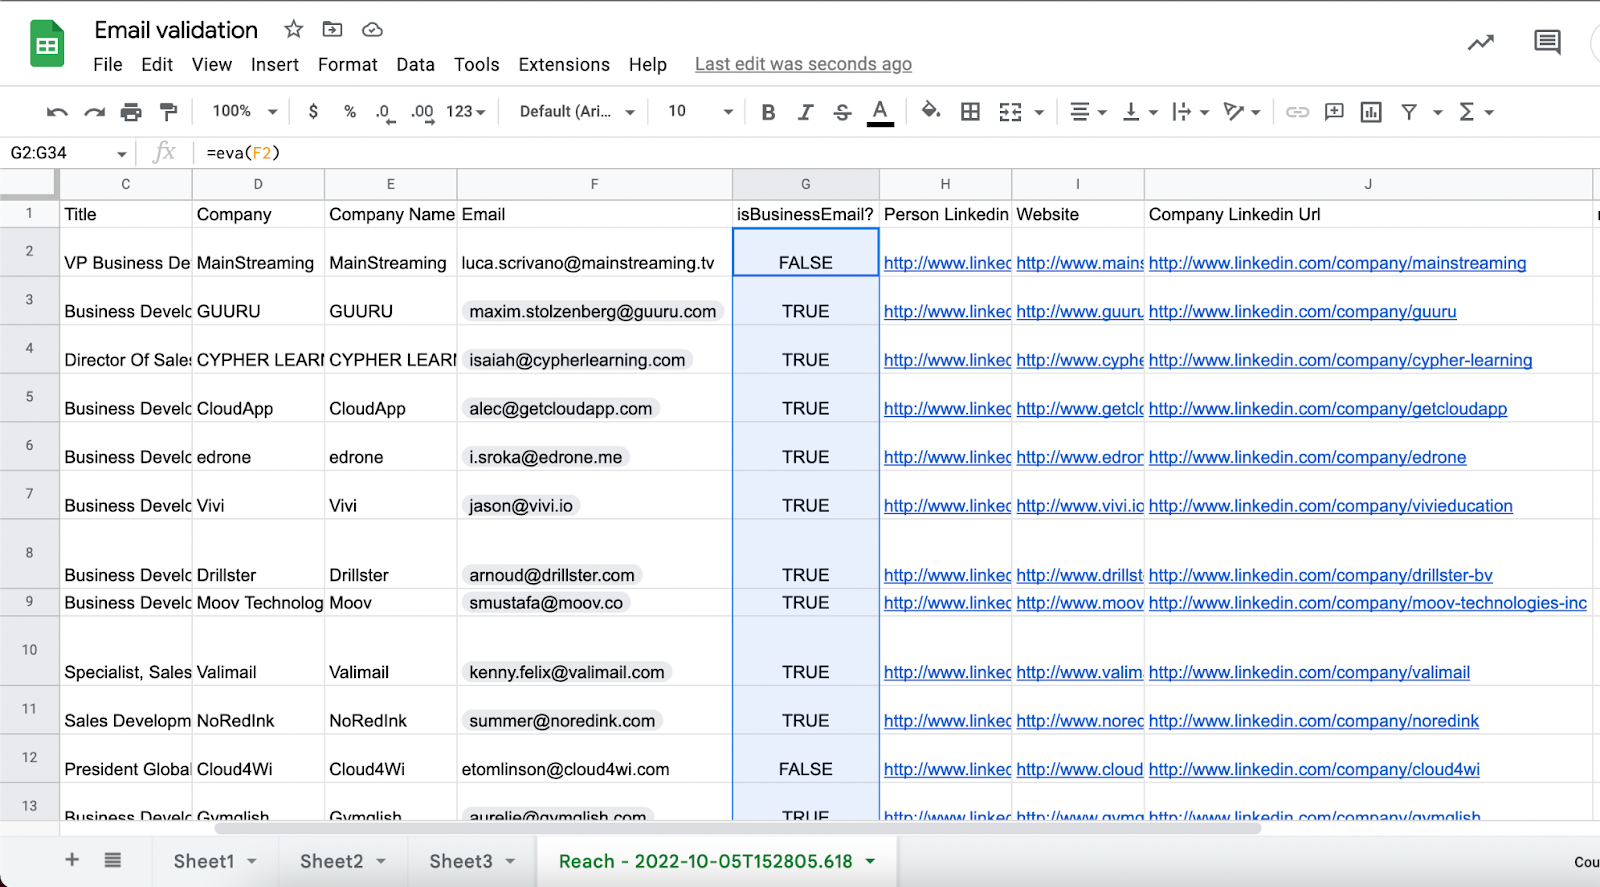Open vertical align dropdown
Screen dimensions: 1600x887
pyautogui.click(x=1139, y=112)
